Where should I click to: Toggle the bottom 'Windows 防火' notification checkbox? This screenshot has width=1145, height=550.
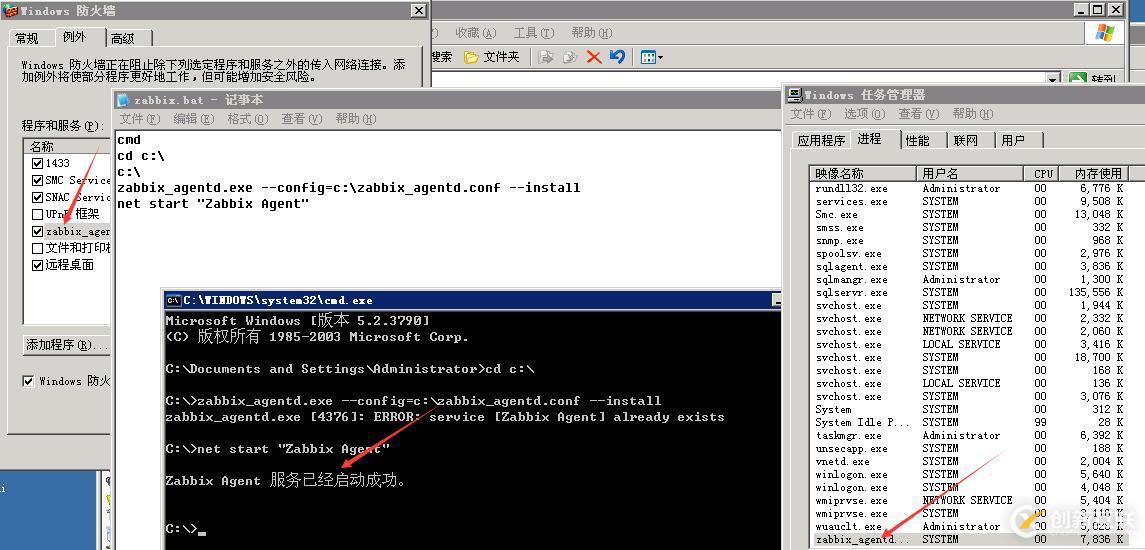28,381
